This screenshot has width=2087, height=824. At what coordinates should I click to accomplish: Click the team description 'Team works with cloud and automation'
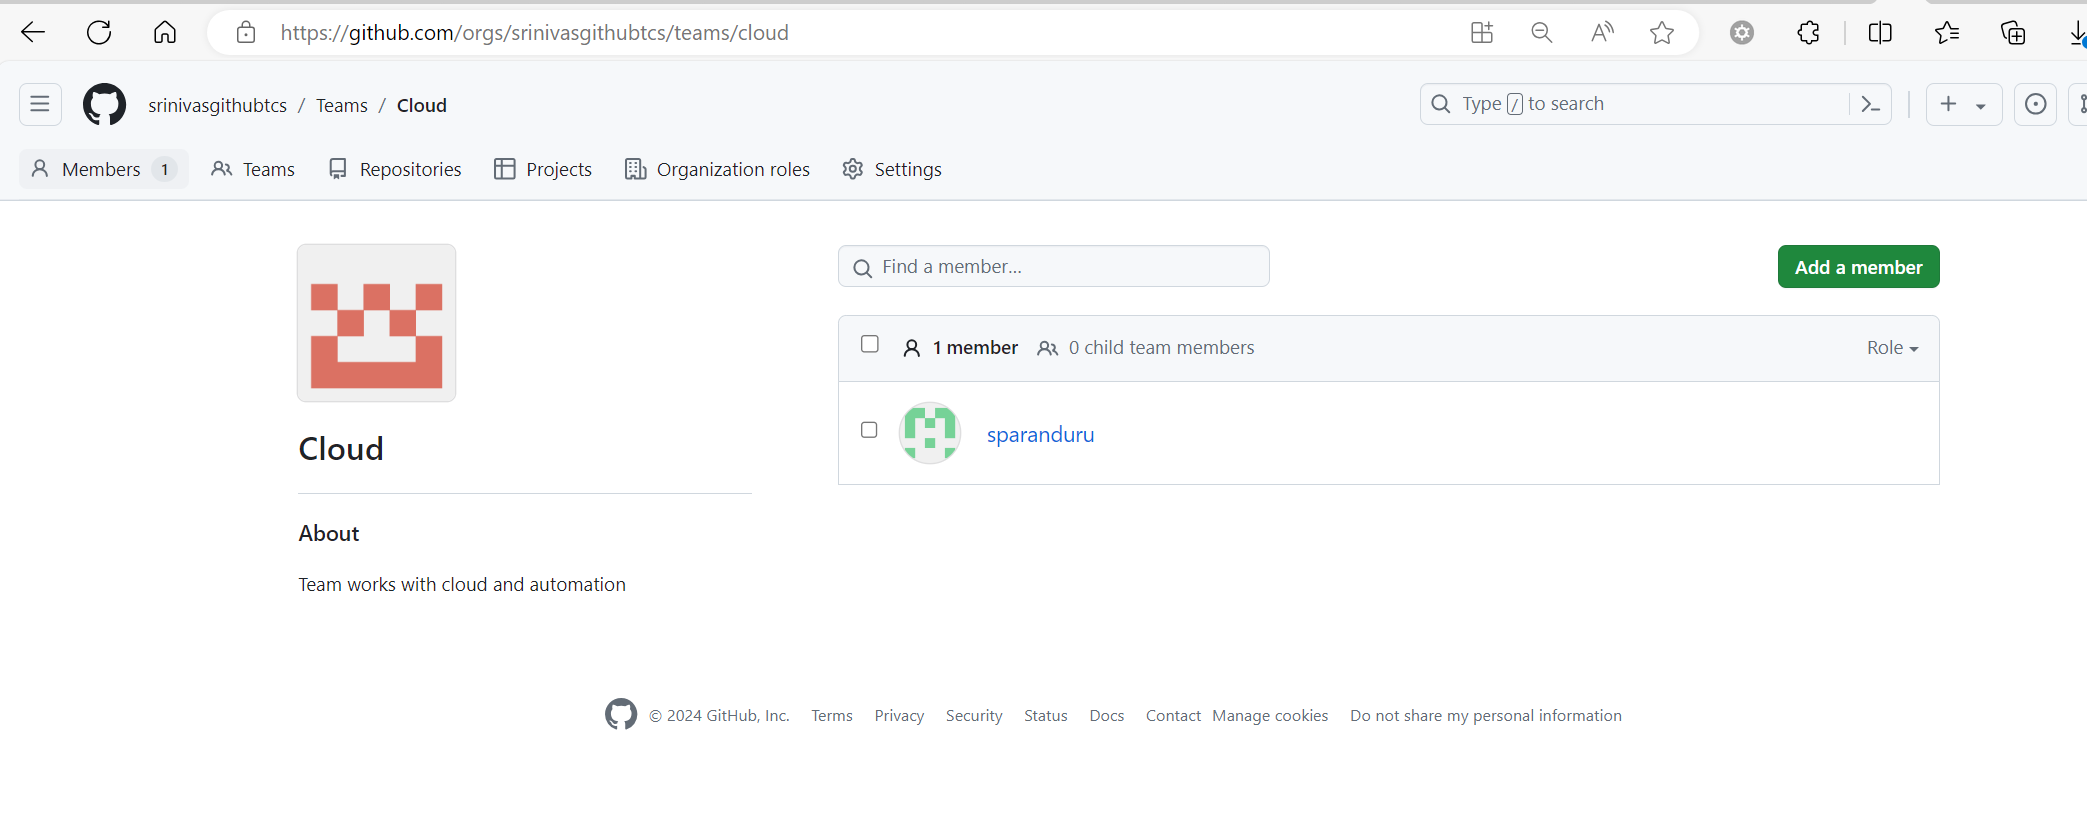462,584
